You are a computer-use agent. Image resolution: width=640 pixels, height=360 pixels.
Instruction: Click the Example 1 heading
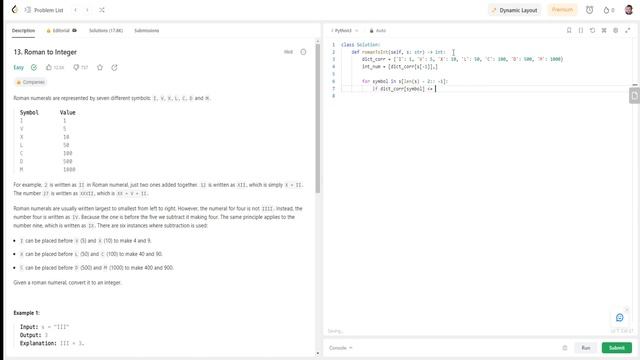coord(27,313)
